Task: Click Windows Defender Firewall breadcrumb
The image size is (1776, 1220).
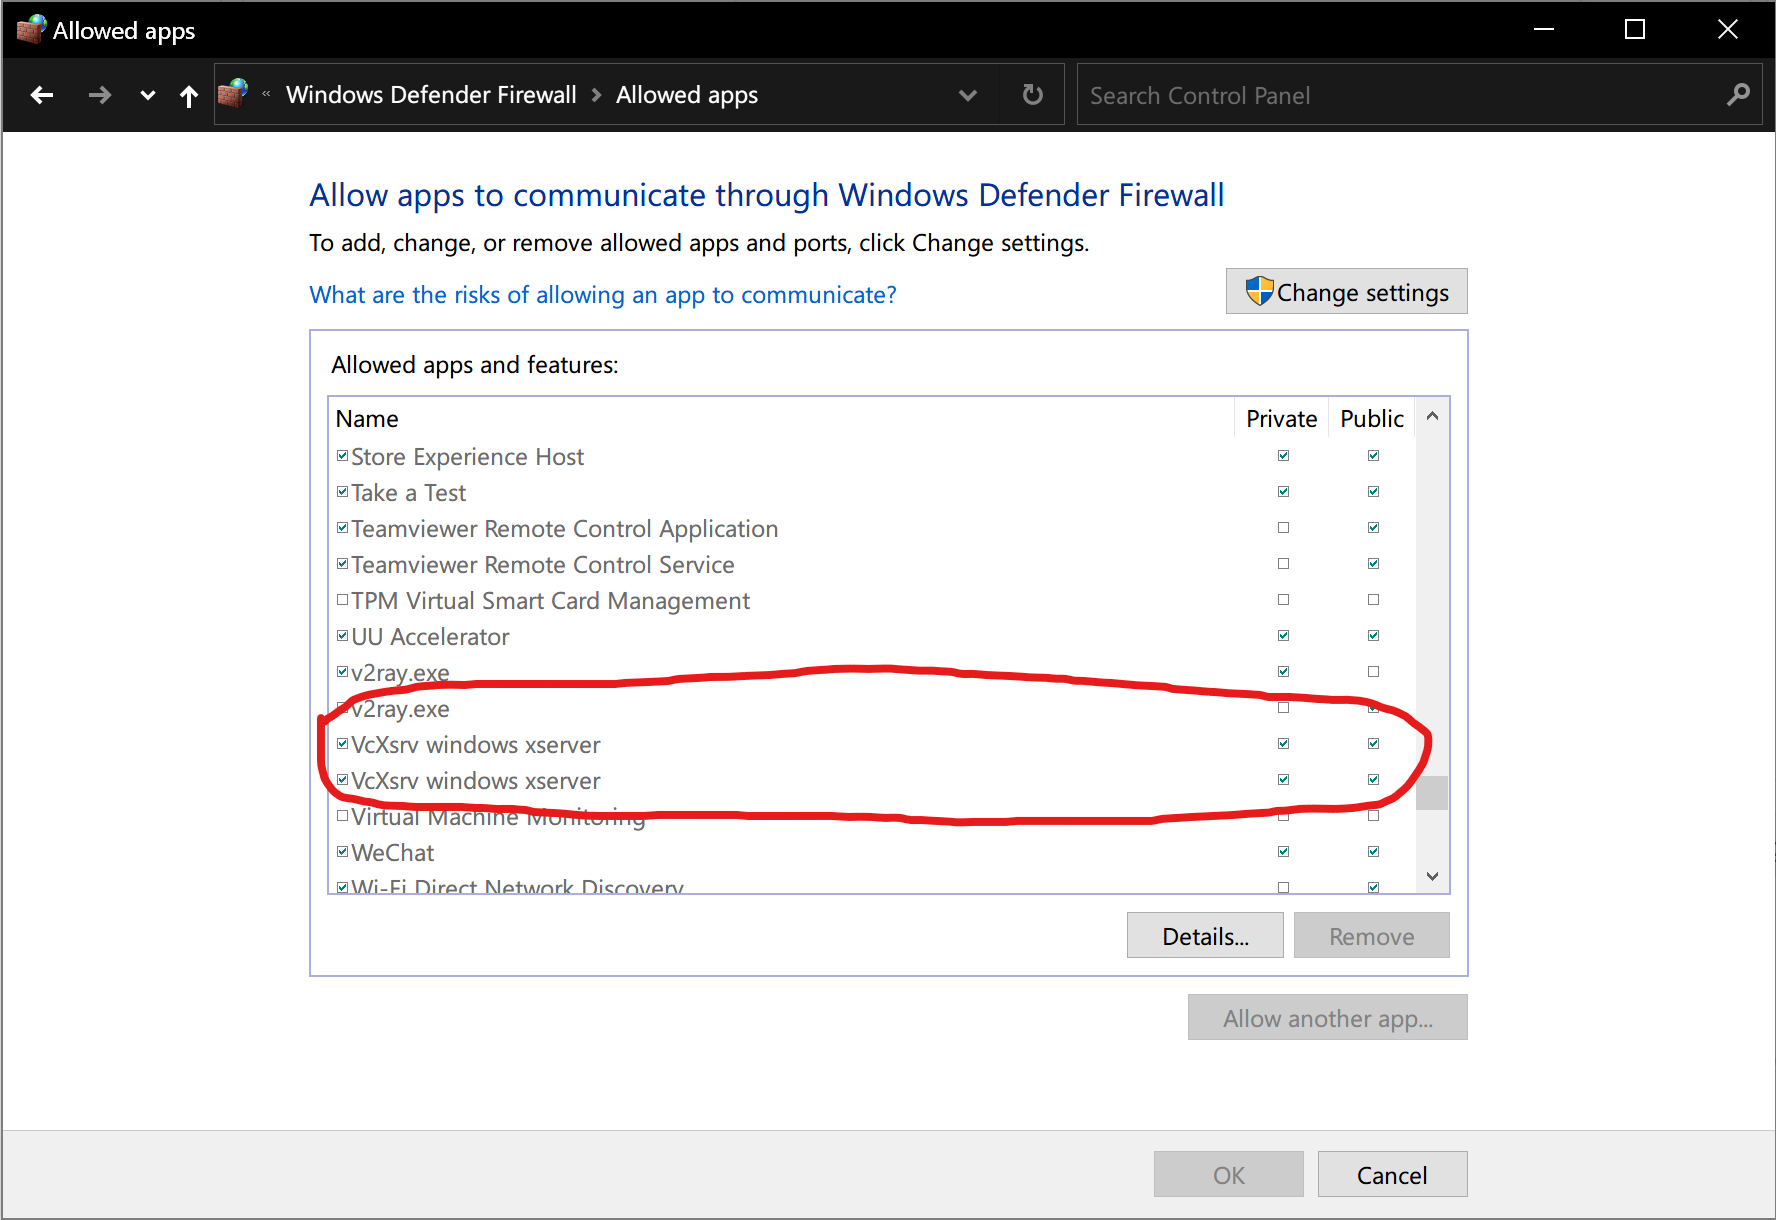Action: coord(431,95)
